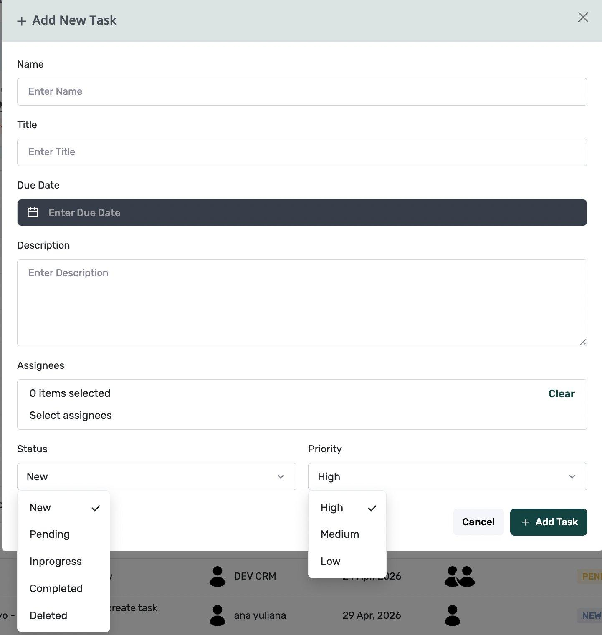602x635 pixels.
Task: Open the Due Date picker field
Action: pyautogui.click(x=302, y=213)
